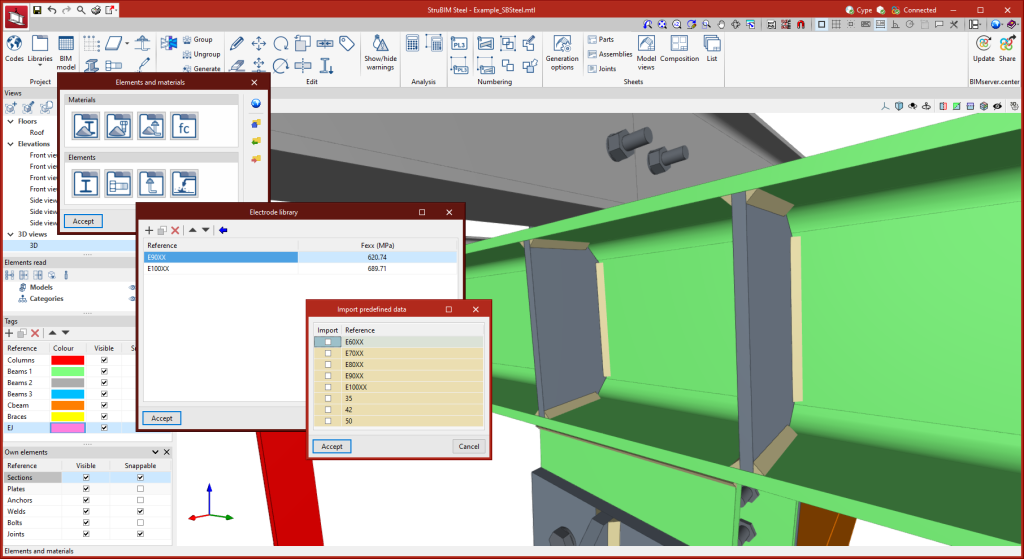The image size is (1024, 559).
Task: Collapse the Floors tree node
Action: point(10,121)
